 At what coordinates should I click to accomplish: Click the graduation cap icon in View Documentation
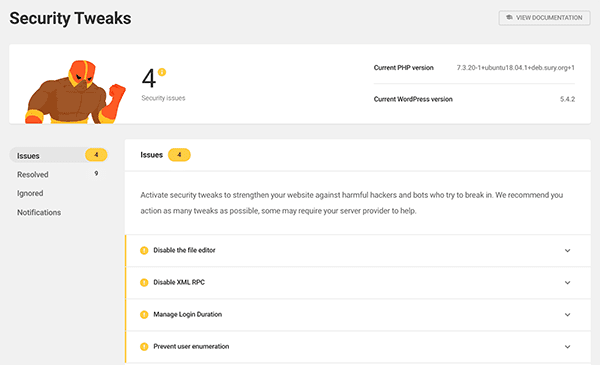509,18
